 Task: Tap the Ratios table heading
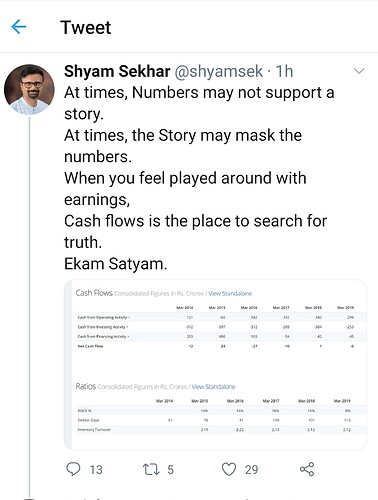(86, 386)
